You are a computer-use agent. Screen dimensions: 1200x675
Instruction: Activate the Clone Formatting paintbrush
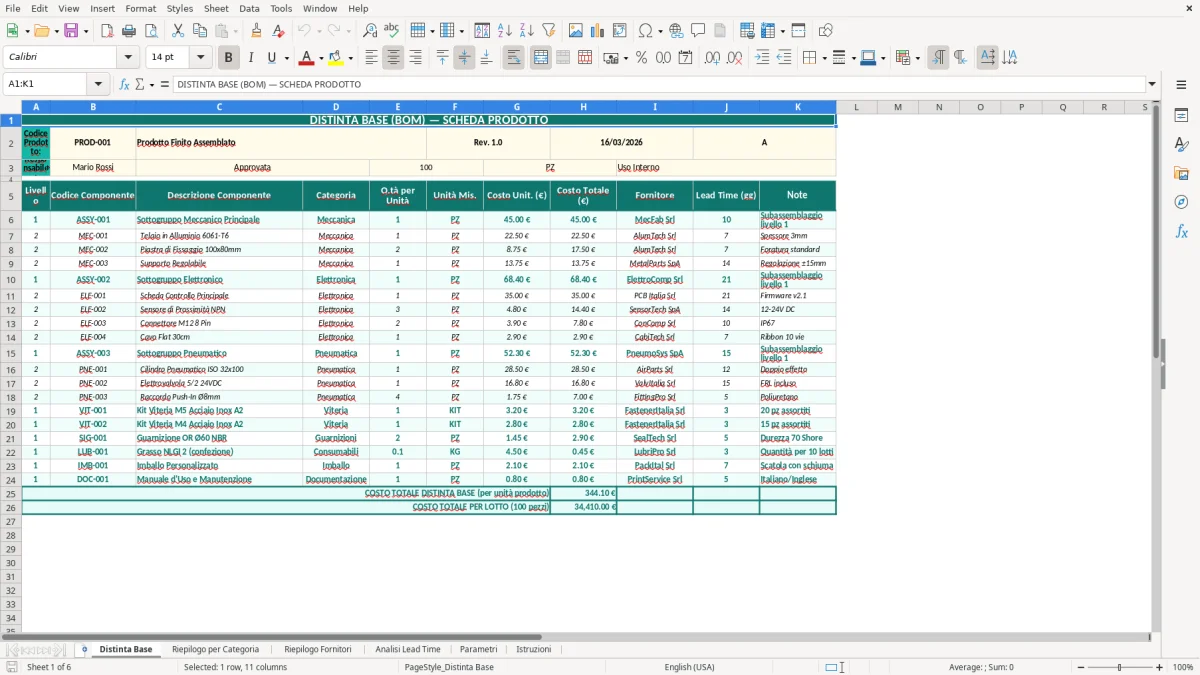tap(257, 31)
